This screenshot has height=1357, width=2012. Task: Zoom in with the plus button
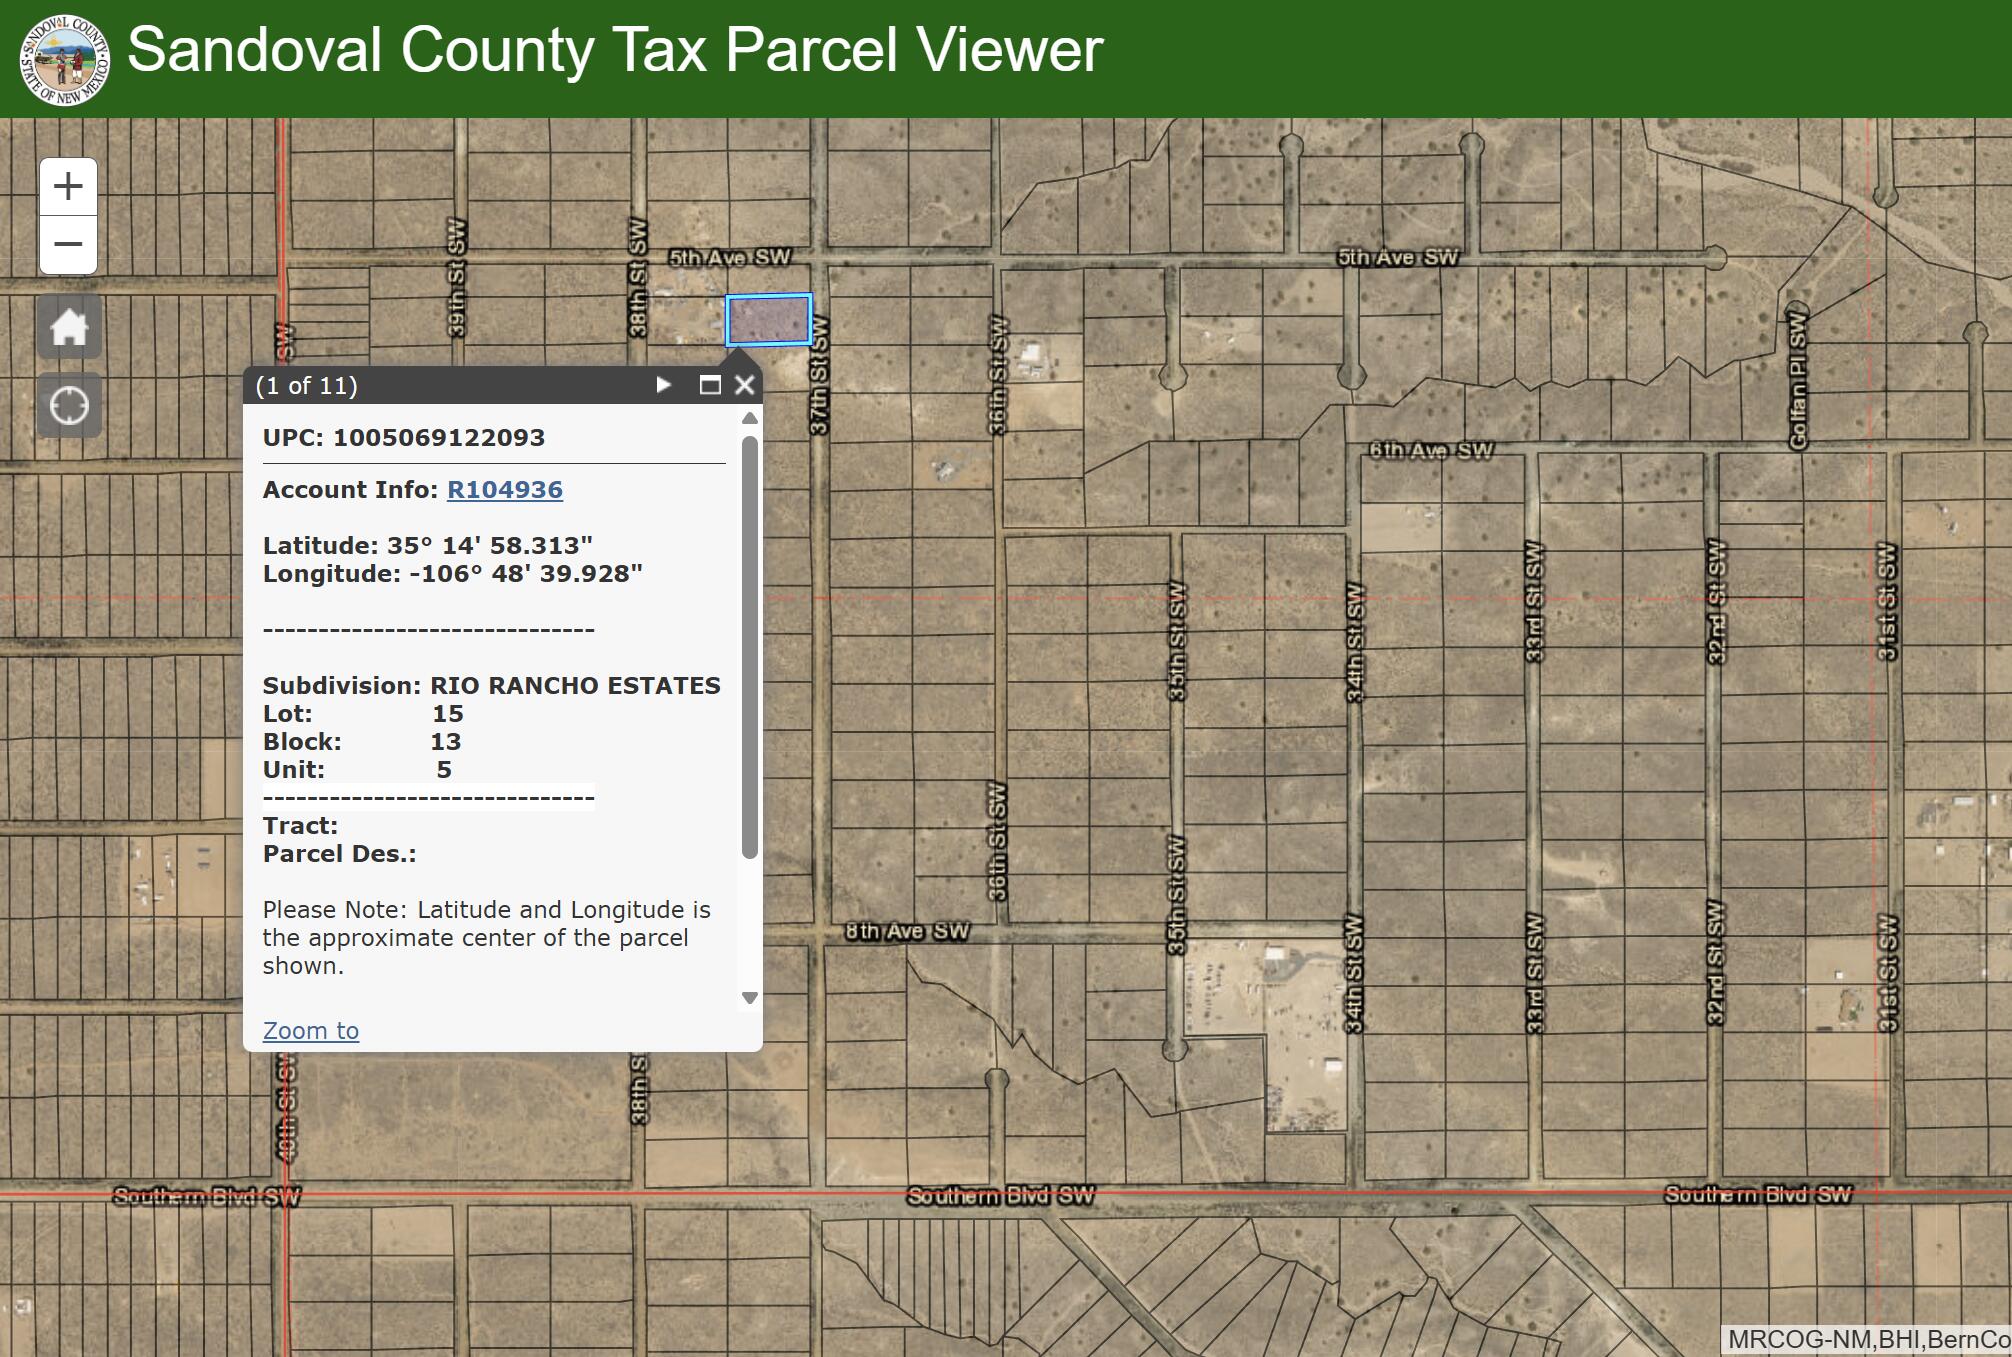click(68, 187)
